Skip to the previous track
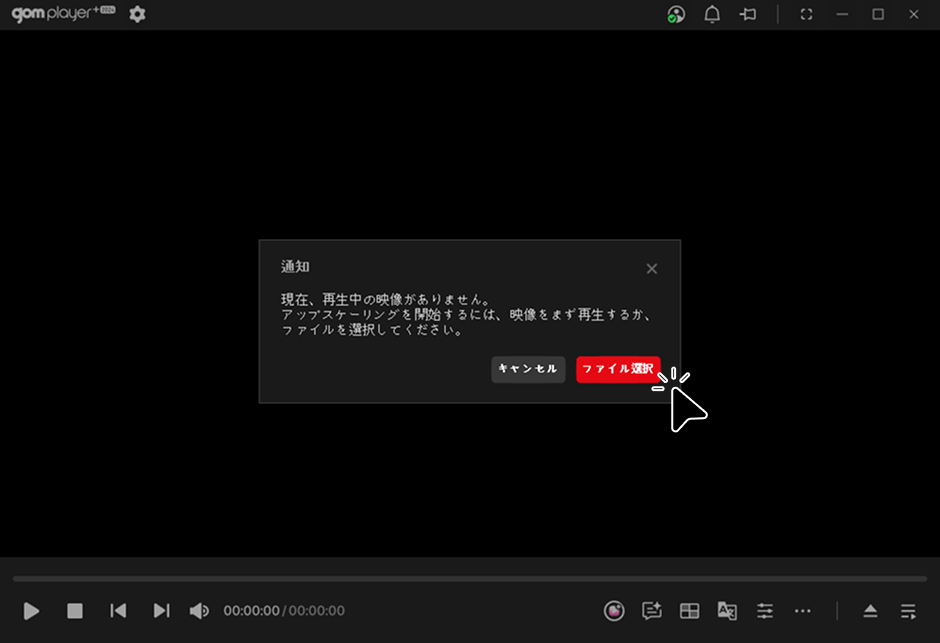This screenshot has width=940, height=643. coord(118,610)
